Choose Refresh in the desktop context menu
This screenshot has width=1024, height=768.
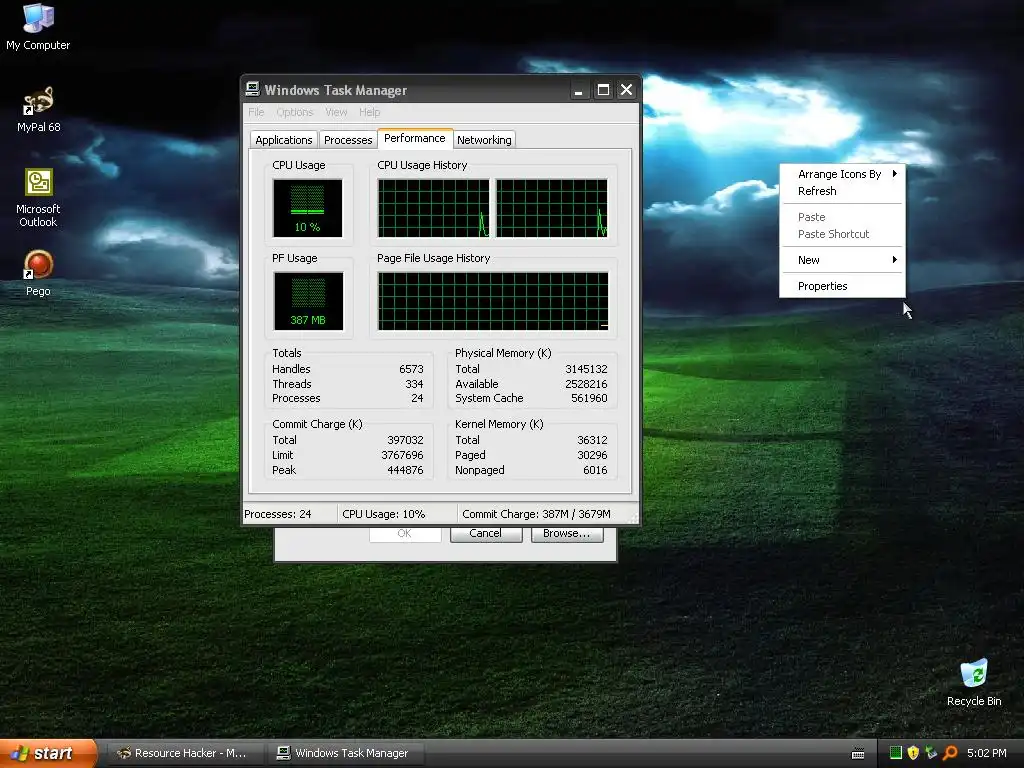click(842, 191)
